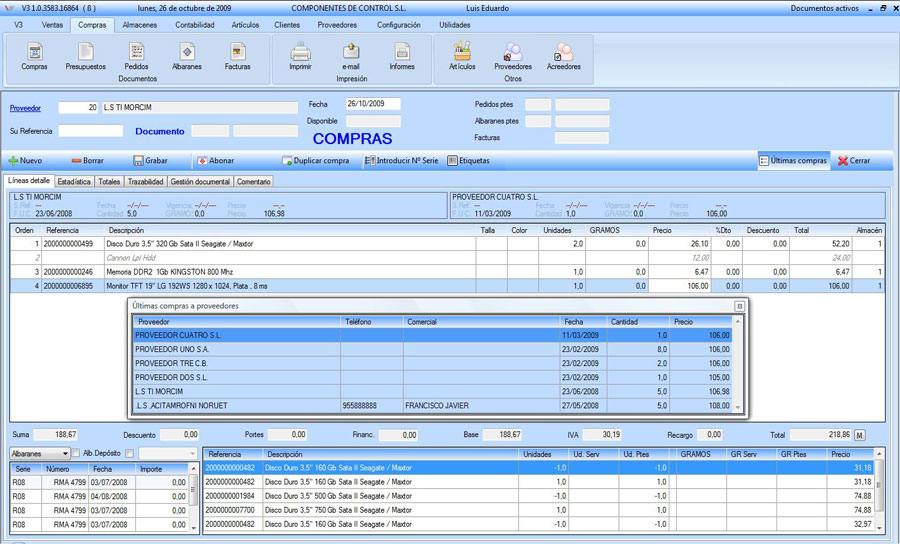Click Introducir Nº Serie toolbar button
The height and width of the screenshot is (544, 900).
point(401,161)
